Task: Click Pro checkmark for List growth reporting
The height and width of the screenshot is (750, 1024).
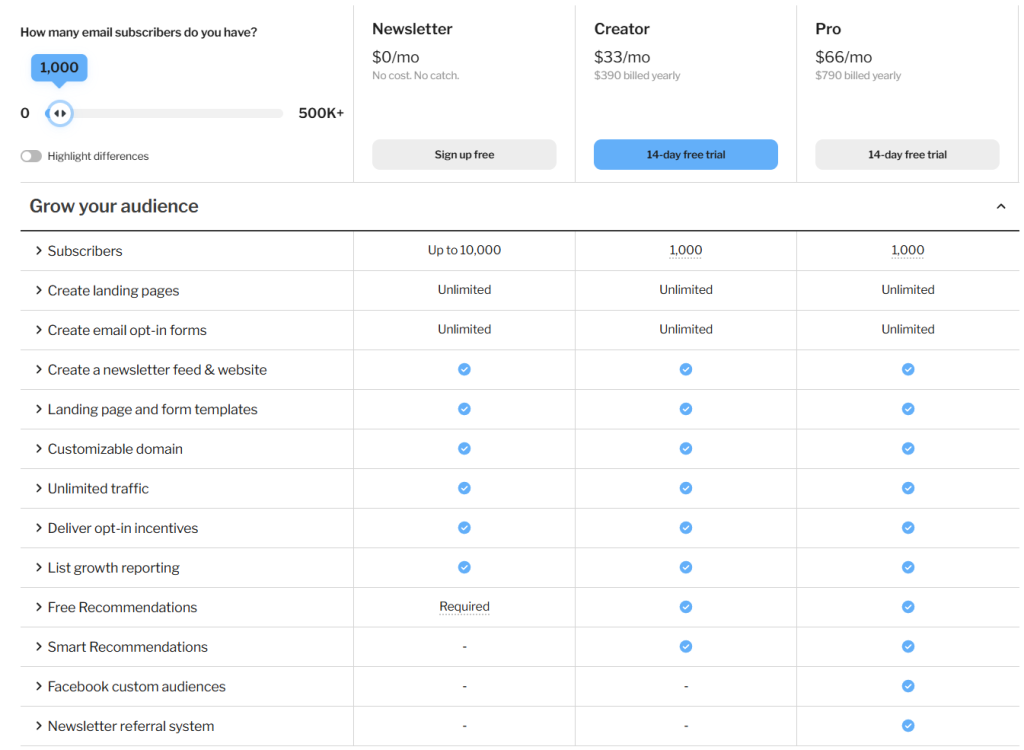Action: (x=908, y=567)
